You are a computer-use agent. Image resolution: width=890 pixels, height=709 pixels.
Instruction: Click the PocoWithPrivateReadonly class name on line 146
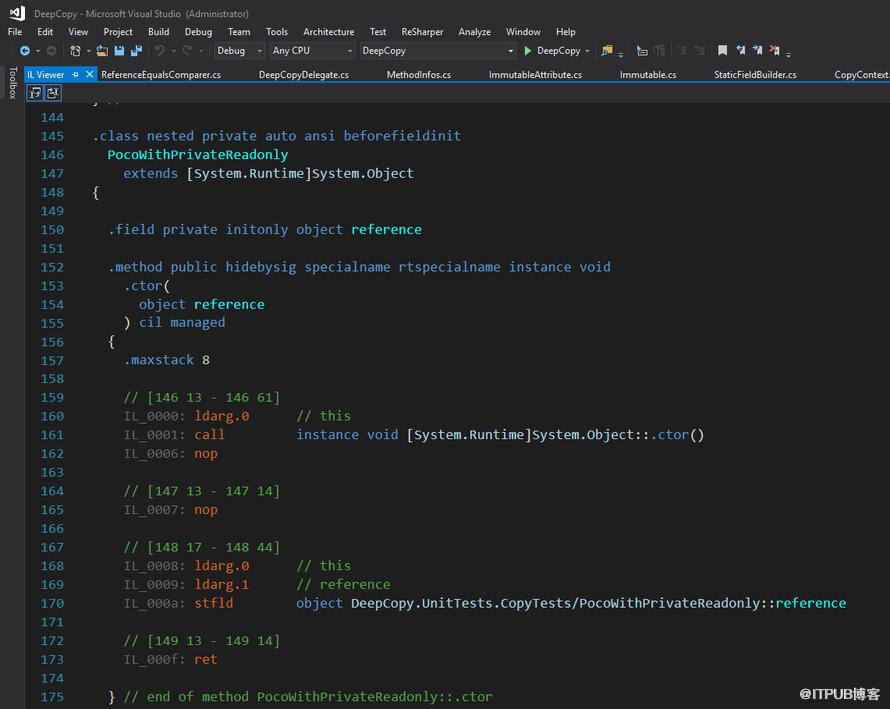(x=198, y=154)
